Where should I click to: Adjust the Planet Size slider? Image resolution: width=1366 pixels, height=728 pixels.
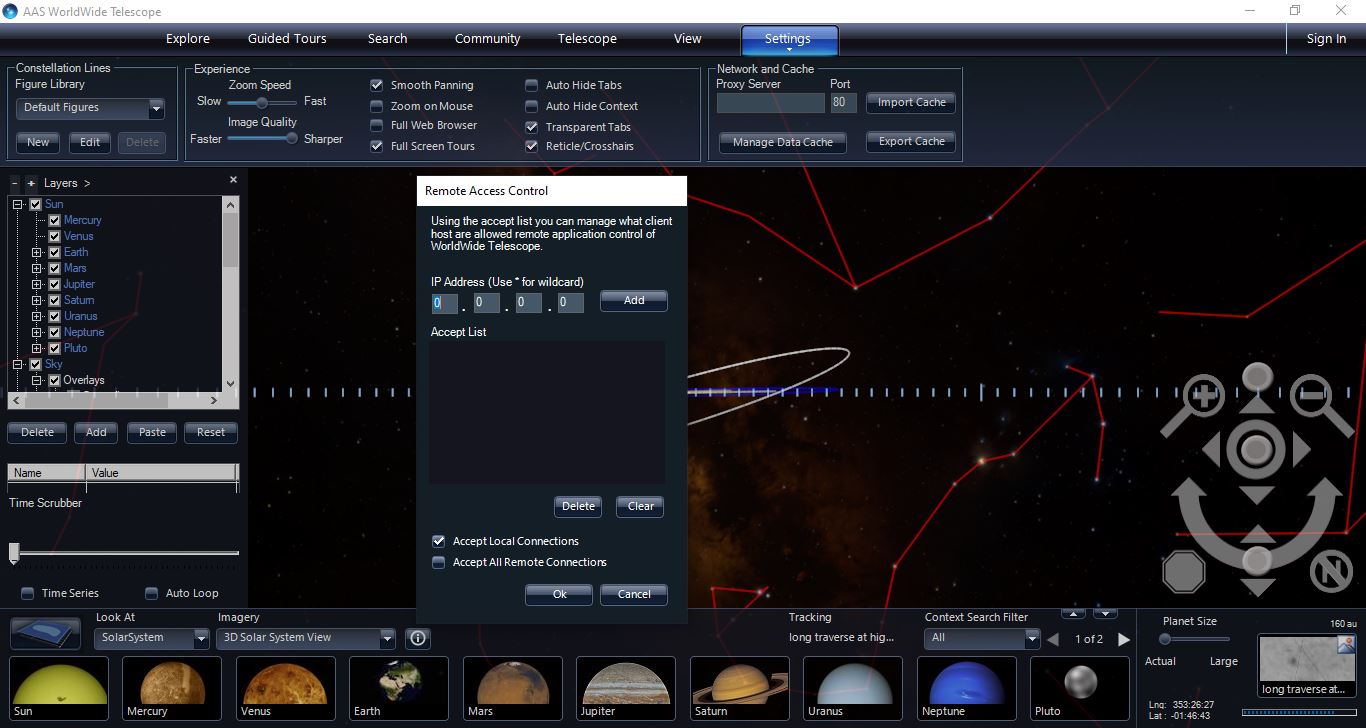(1195, 639)
